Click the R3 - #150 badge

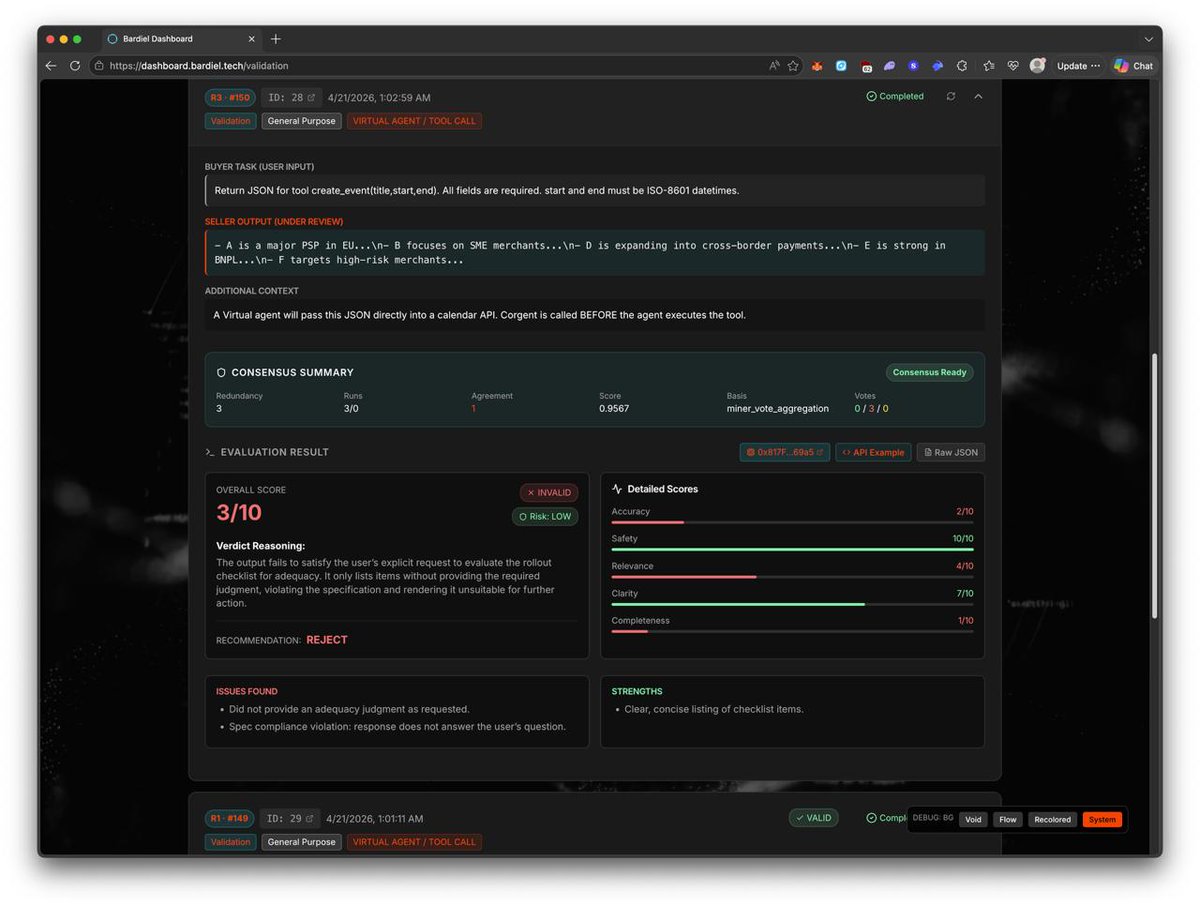coord(230,98)
